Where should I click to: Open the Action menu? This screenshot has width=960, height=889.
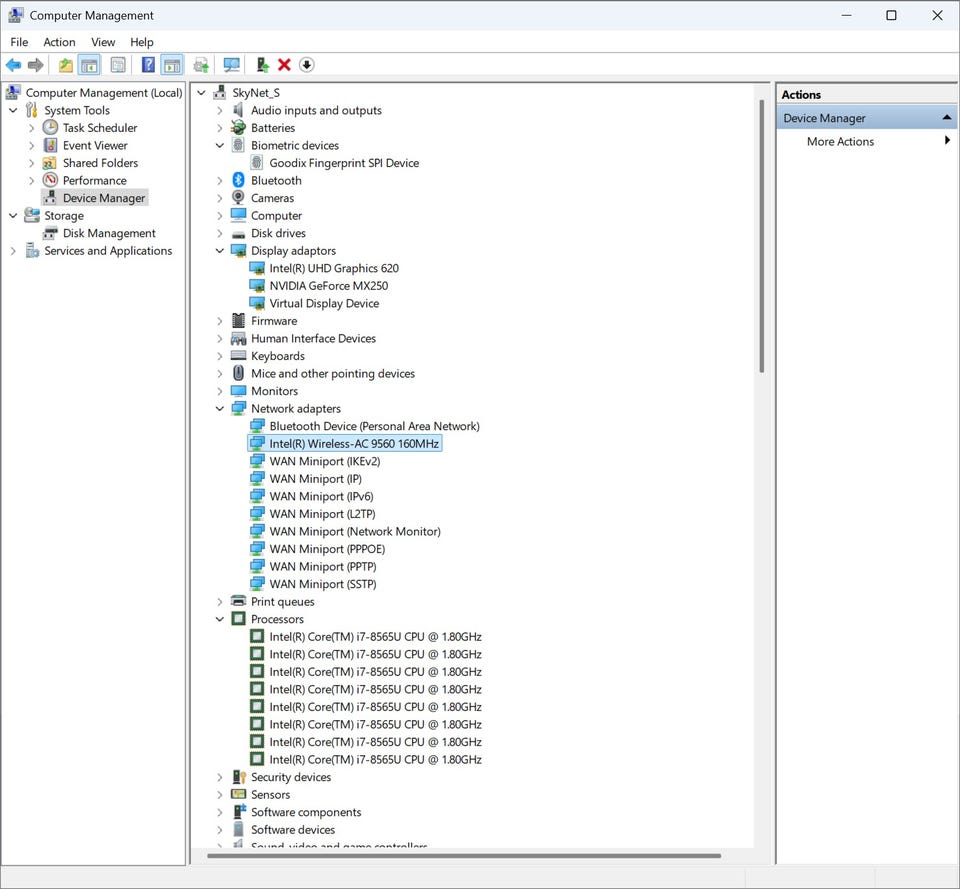coord(59,42)
